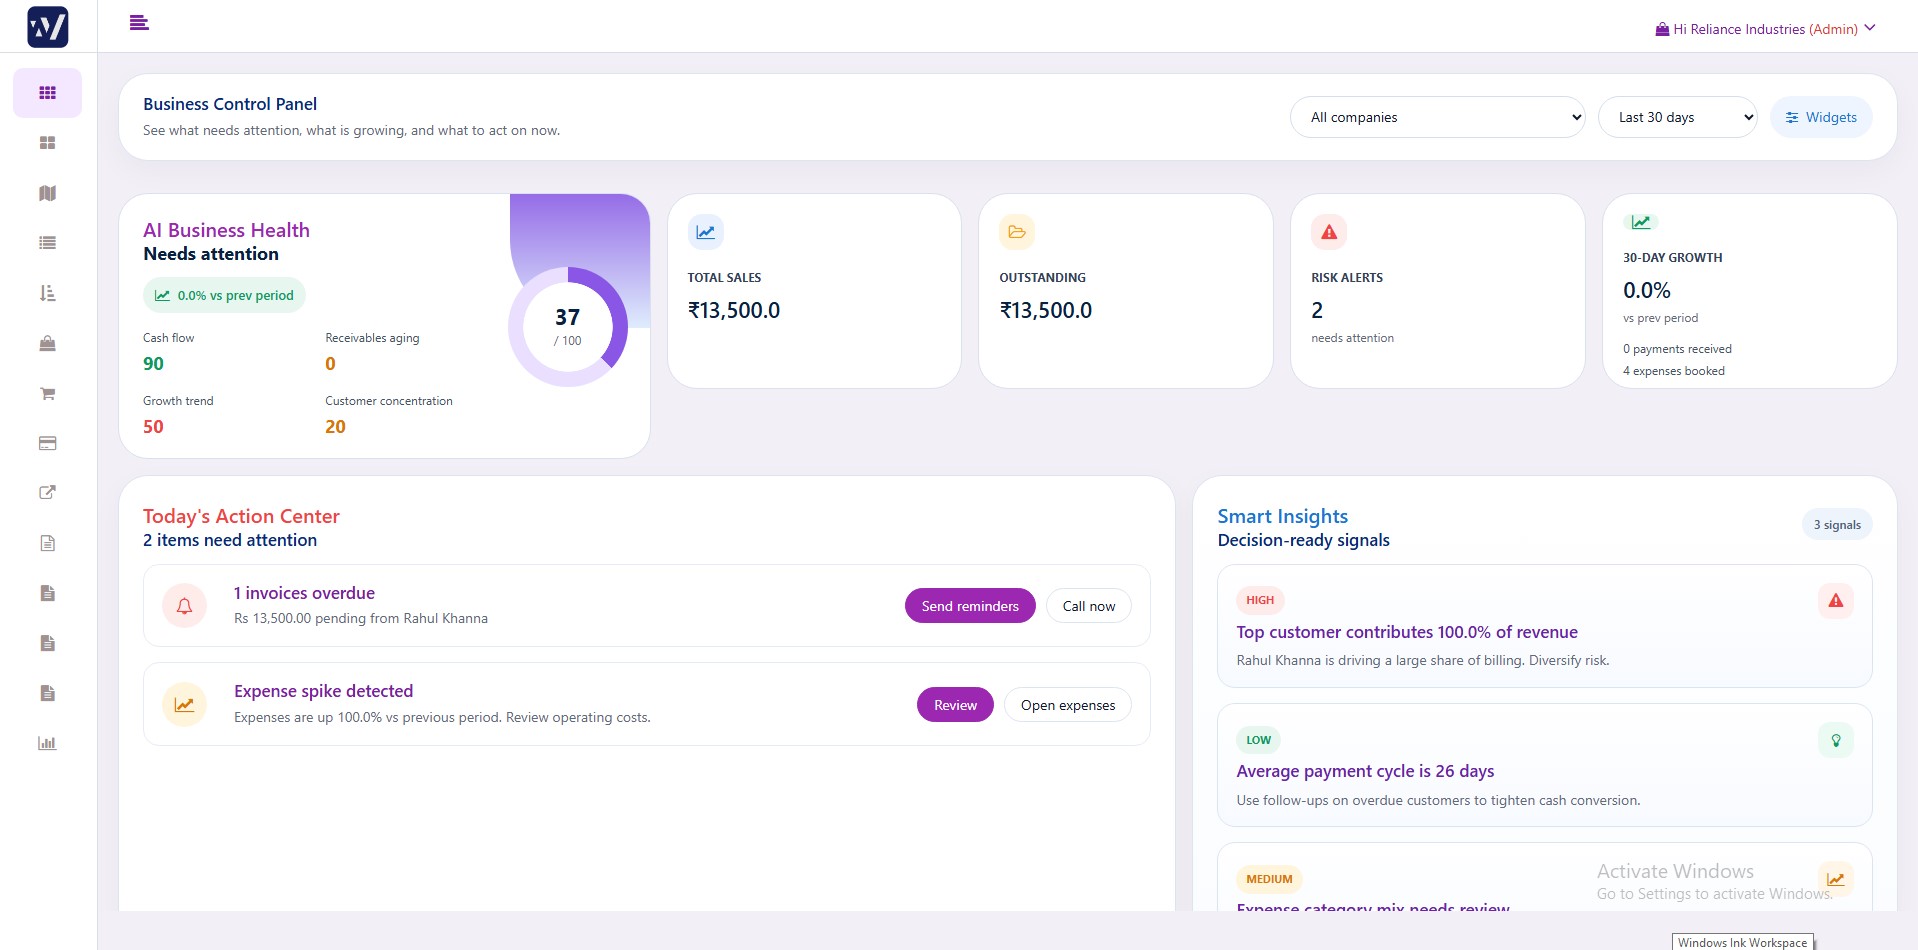Click the MEDIUM priority tag
The height and width of the screenshot is (950, 1918).
(x=1269, y=879)
